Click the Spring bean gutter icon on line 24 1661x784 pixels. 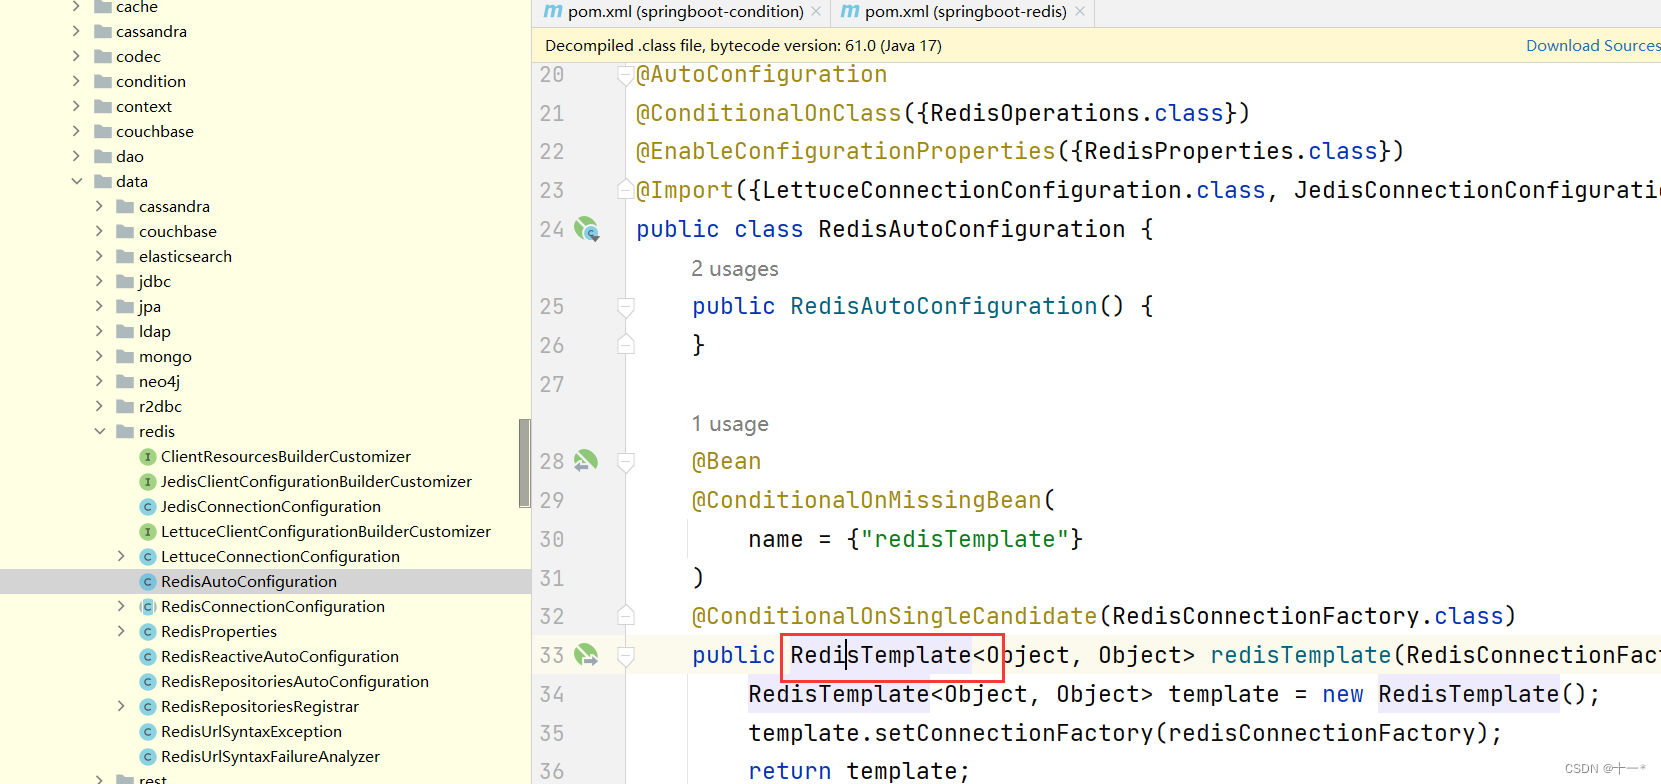(x=586, y=230)
